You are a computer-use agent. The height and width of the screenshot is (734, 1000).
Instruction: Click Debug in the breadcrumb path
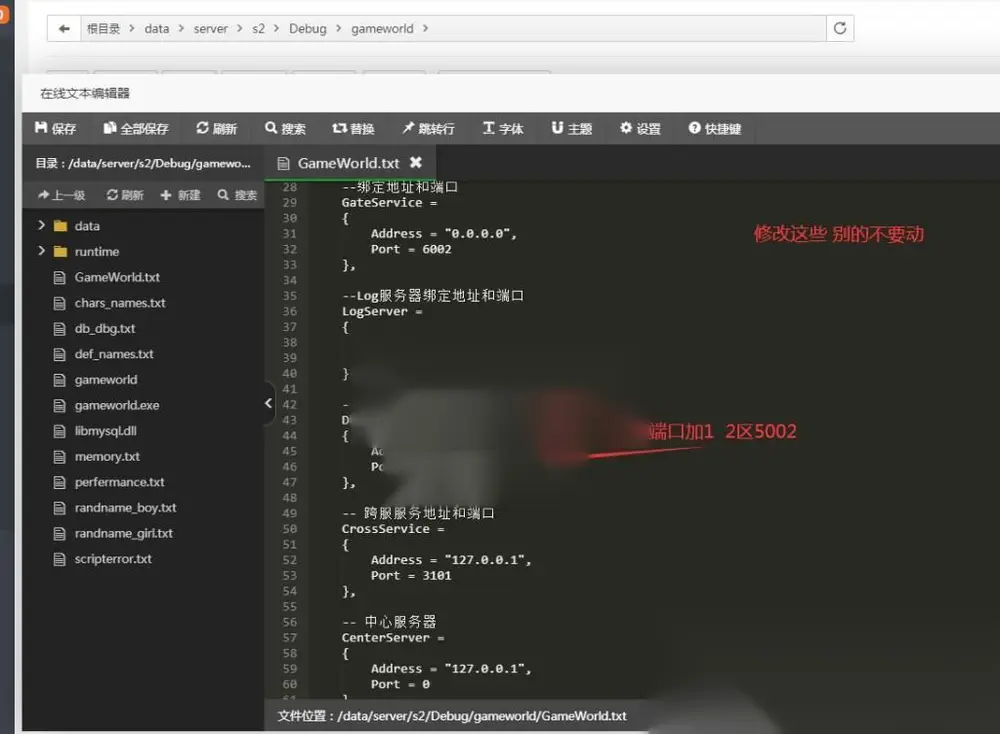pos(307,29)
